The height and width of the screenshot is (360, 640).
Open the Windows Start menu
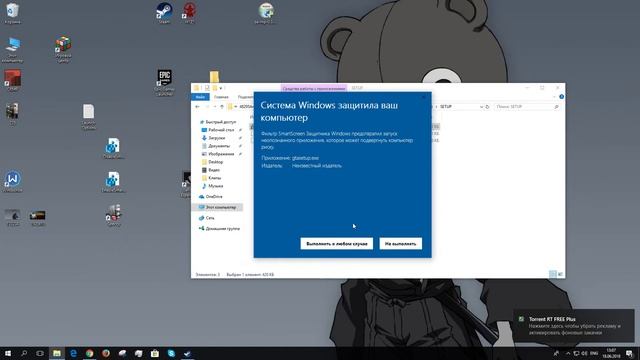pos(8,353)
